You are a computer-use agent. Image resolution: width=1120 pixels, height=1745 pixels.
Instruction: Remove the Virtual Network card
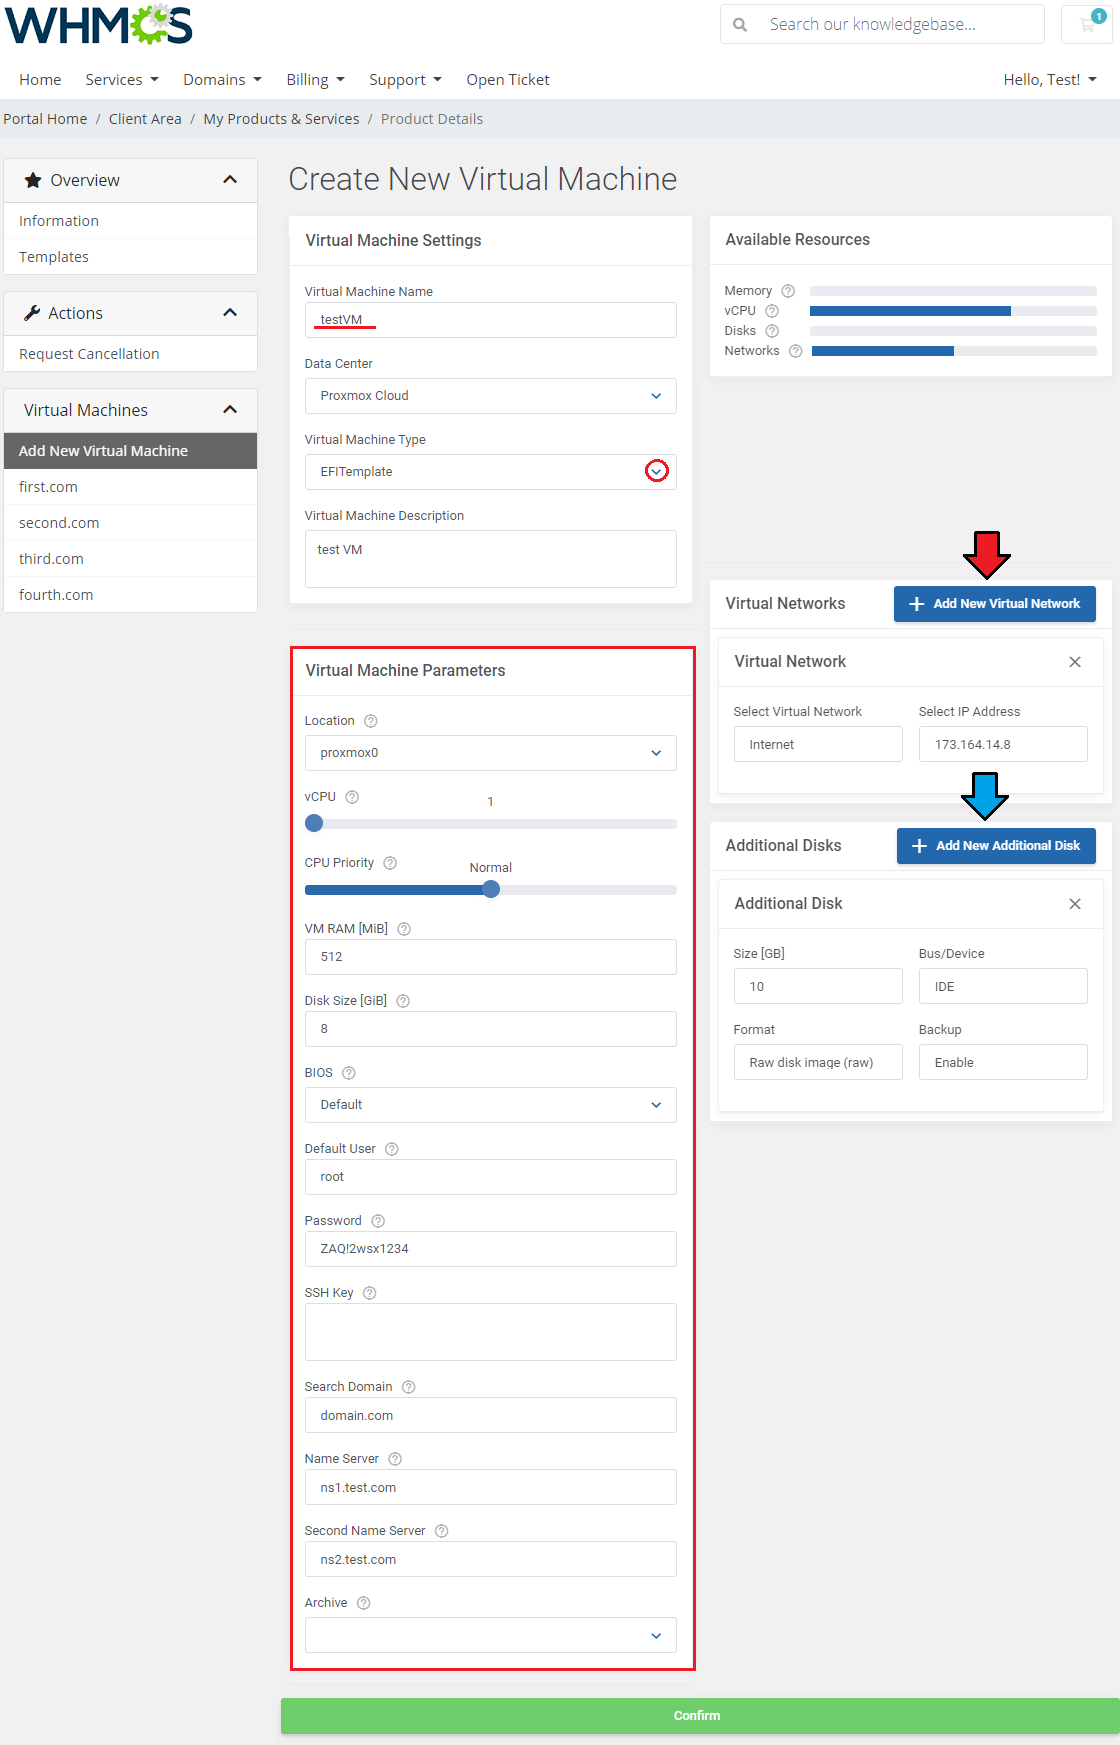1075,662
